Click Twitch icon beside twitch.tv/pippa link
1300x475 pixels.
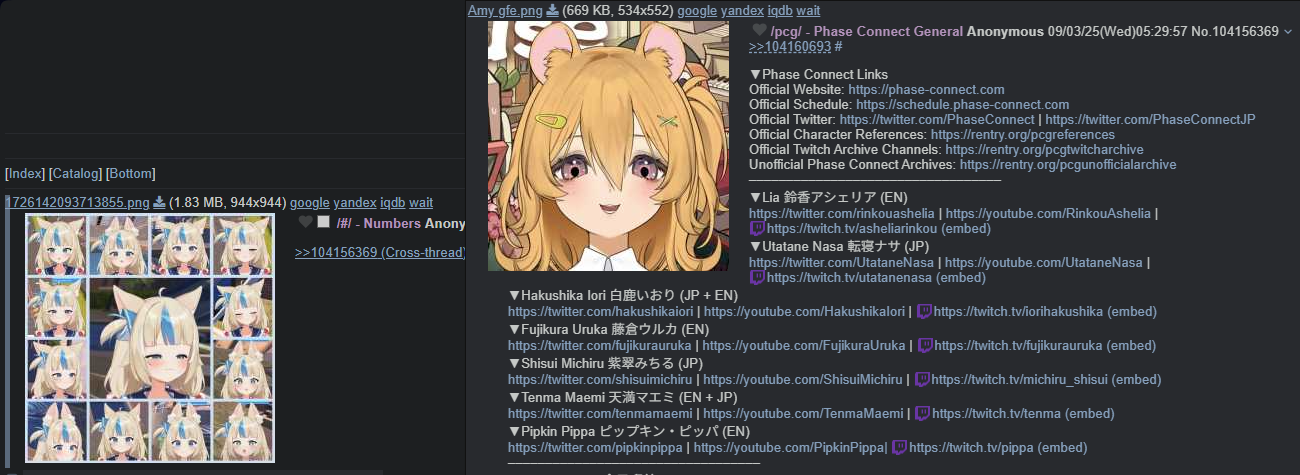coord(899,447)
